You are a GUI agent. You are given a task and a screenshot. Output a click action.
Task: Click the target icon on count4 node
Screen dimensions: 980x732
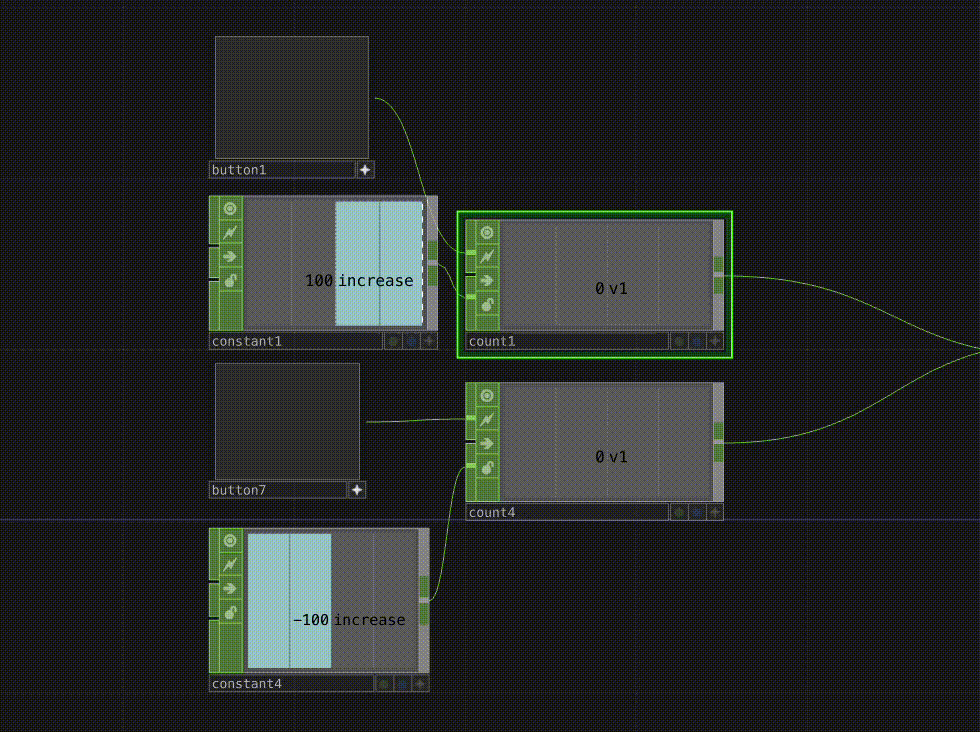(x=487, y=394)
